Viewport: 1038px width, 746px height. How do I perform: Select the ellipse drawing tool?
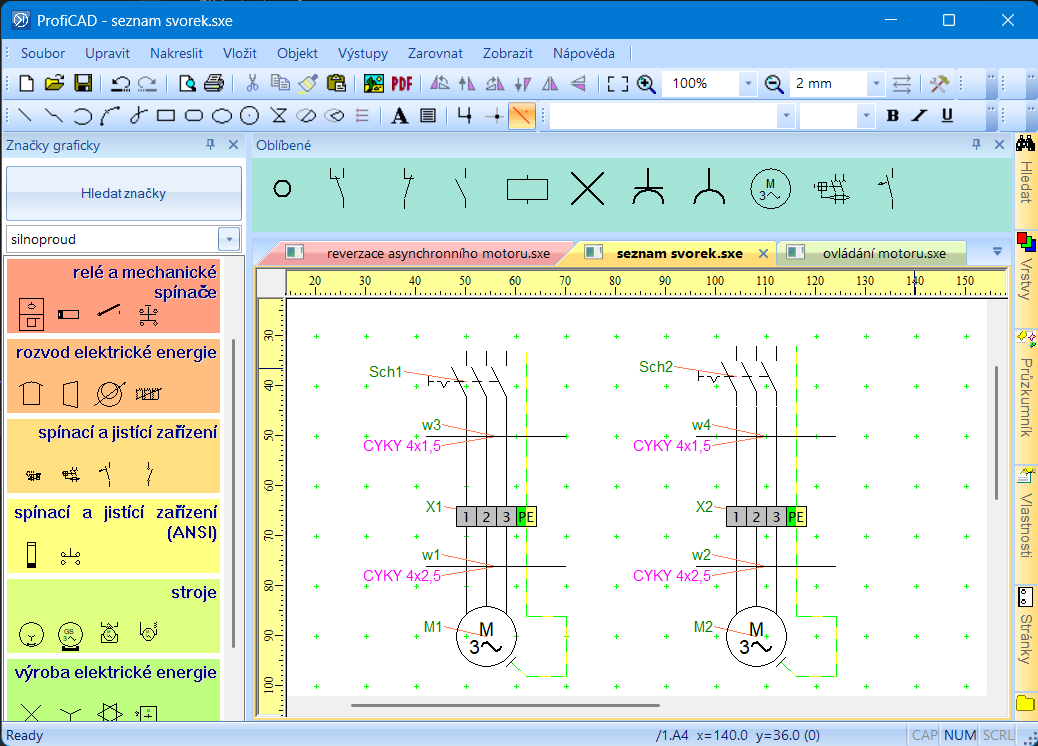(221, 116)
